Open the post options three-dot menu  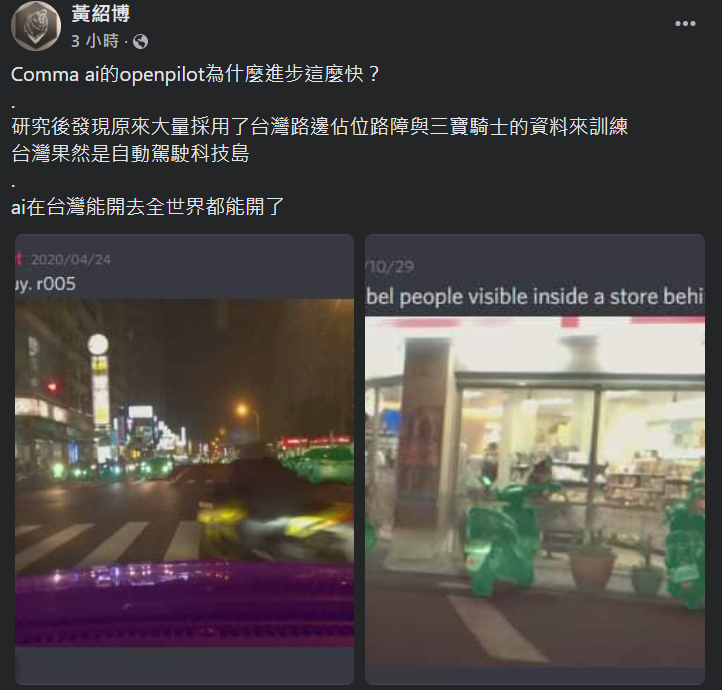click(x=685, y=23)
